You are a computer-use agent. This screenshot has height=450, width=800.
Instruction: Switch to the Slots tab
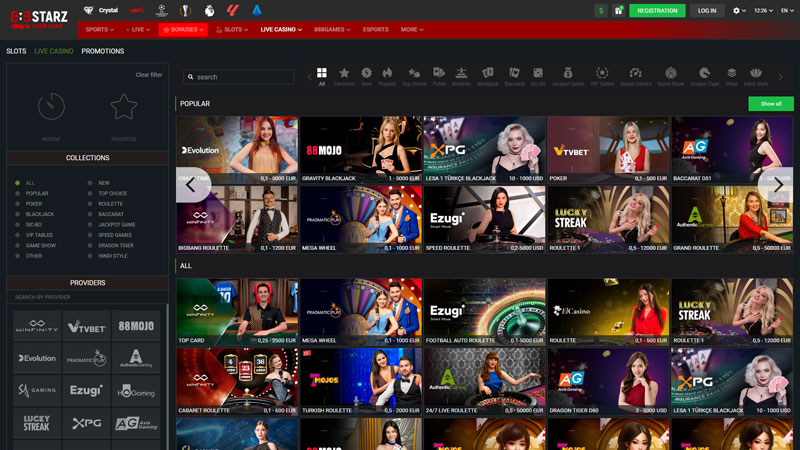[x=16, y=51]
